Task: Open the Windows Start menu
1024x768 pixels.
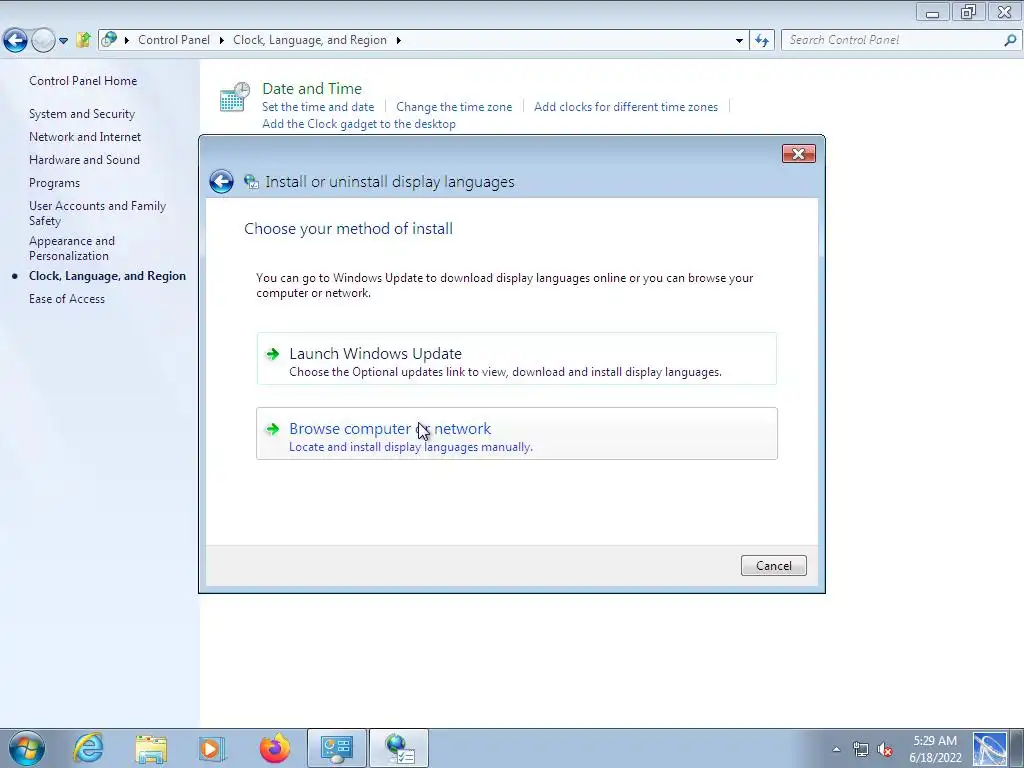Action: coord(27,748)
